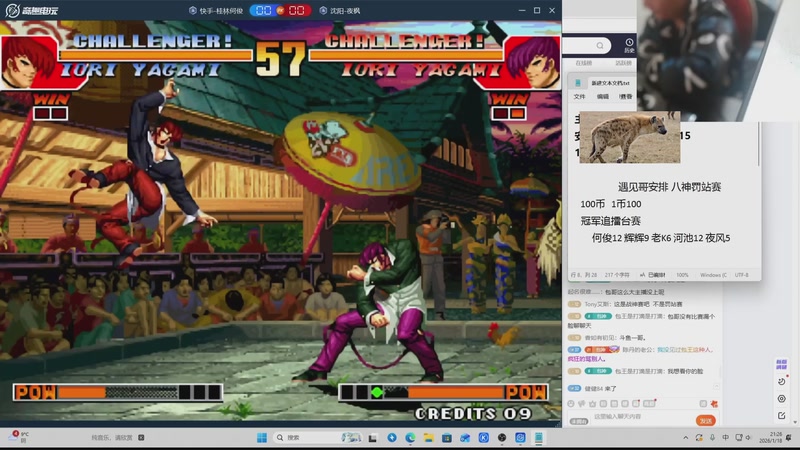Viewport: 800px width, 450px height.
Task: Open Microsoft Edge from the taskbar
Action: 410,438
